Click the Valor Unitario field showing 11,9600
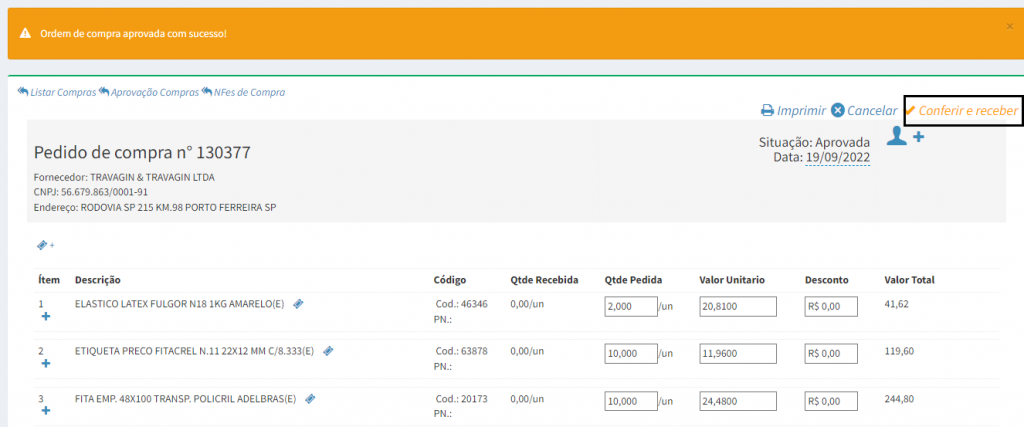The image size is (1024, 427). 737,355
